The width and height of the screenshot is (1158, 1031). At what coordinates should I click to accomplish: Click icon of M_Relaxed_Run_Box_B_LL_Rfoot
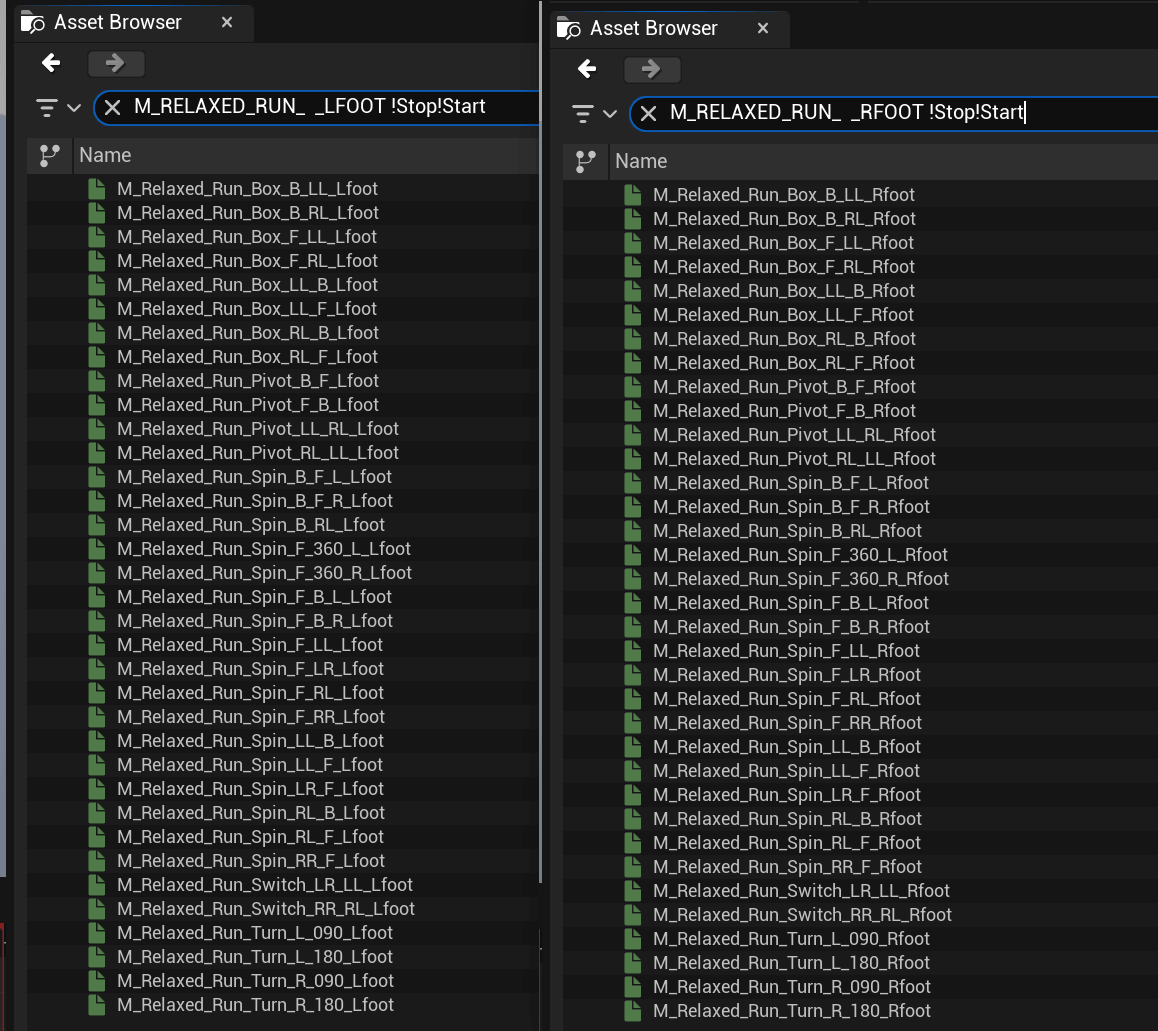tap(633, 195)
